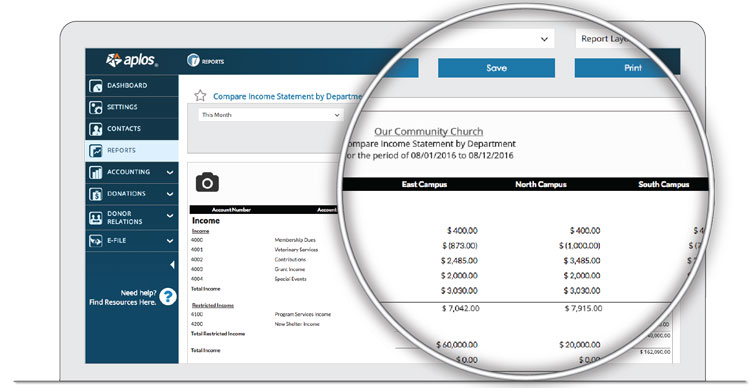Click the East Campus column header

pos(424,184)
